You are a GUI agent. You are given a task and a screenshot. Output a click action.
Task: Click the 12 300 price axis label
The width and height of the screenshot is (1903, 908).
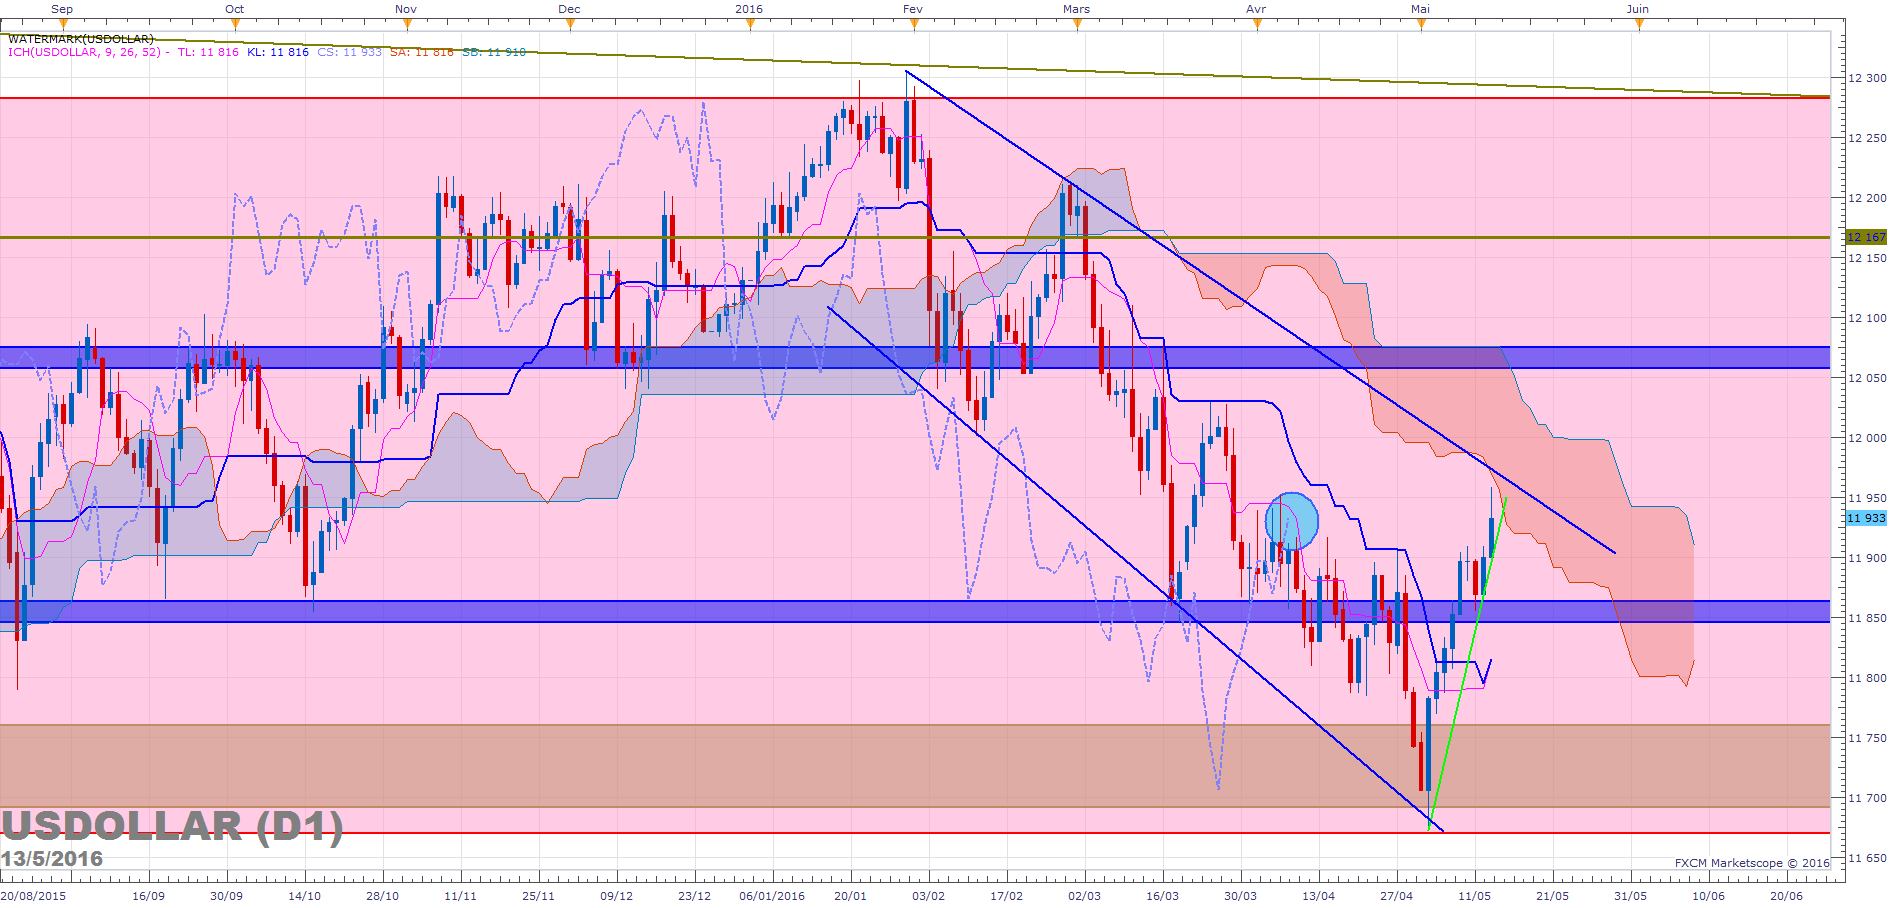pyautogui.click(x=1867, y=78)
